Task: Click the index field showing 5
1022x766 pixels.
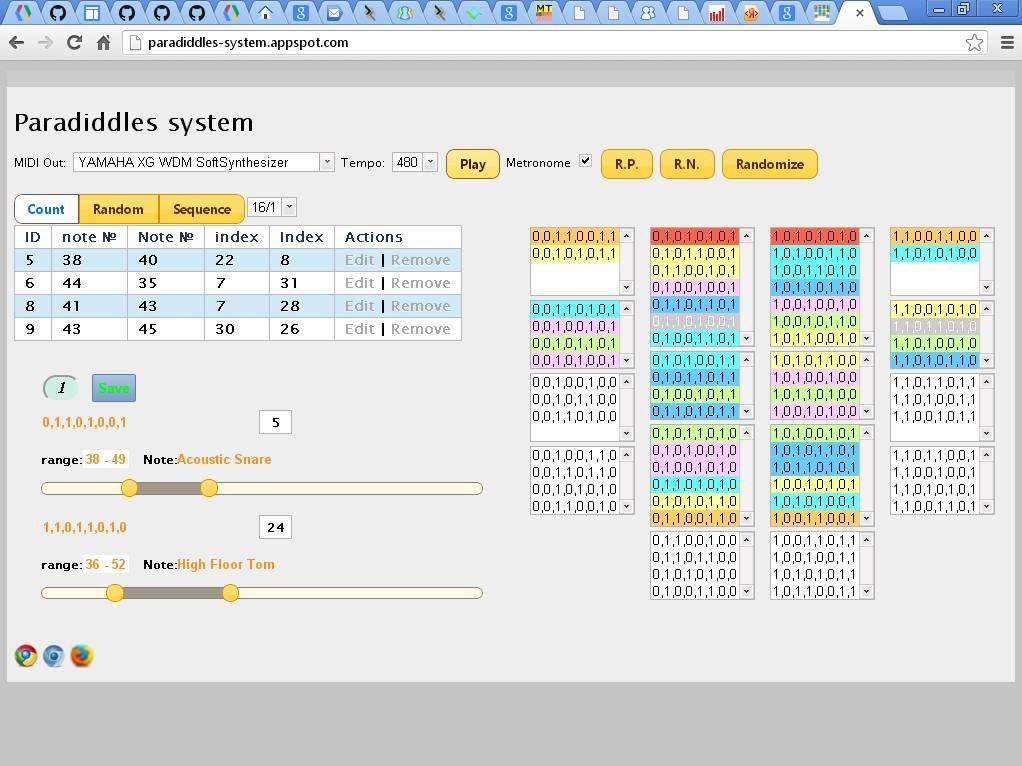Action: [x=275, y=422]
